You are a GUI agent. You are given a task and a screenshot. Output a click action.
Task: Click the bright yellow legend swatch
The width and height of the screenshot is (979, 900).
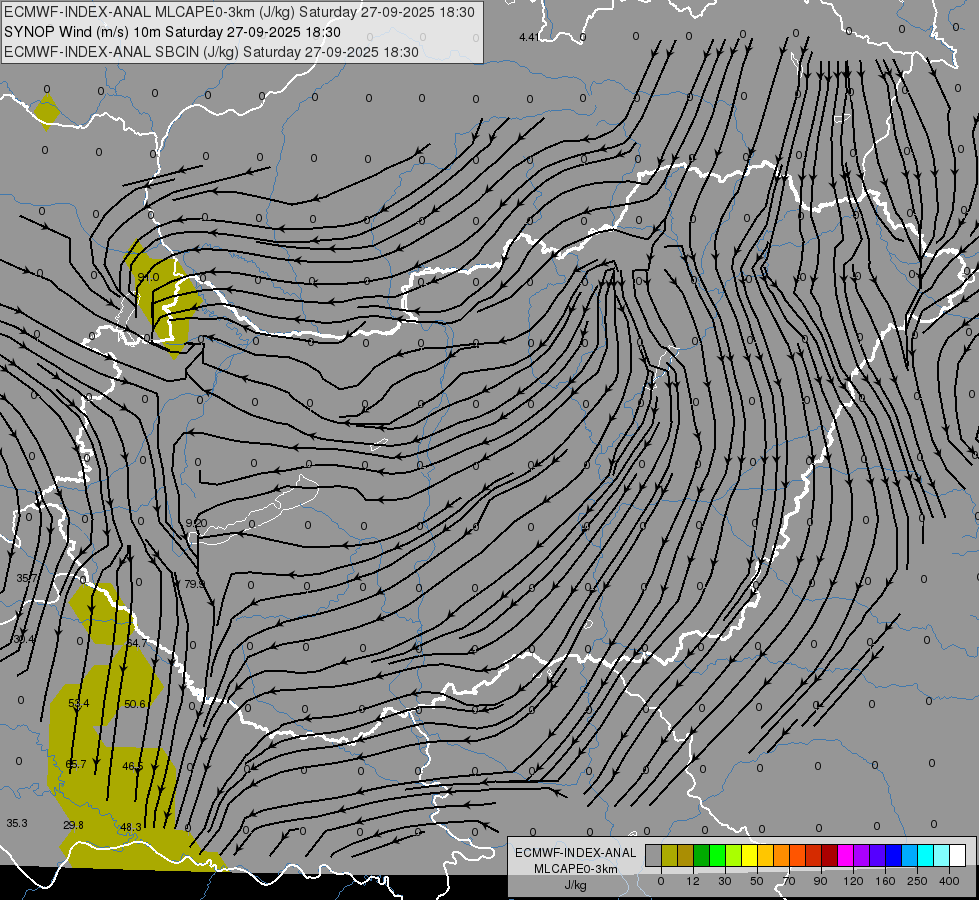[x=749, y=855]
